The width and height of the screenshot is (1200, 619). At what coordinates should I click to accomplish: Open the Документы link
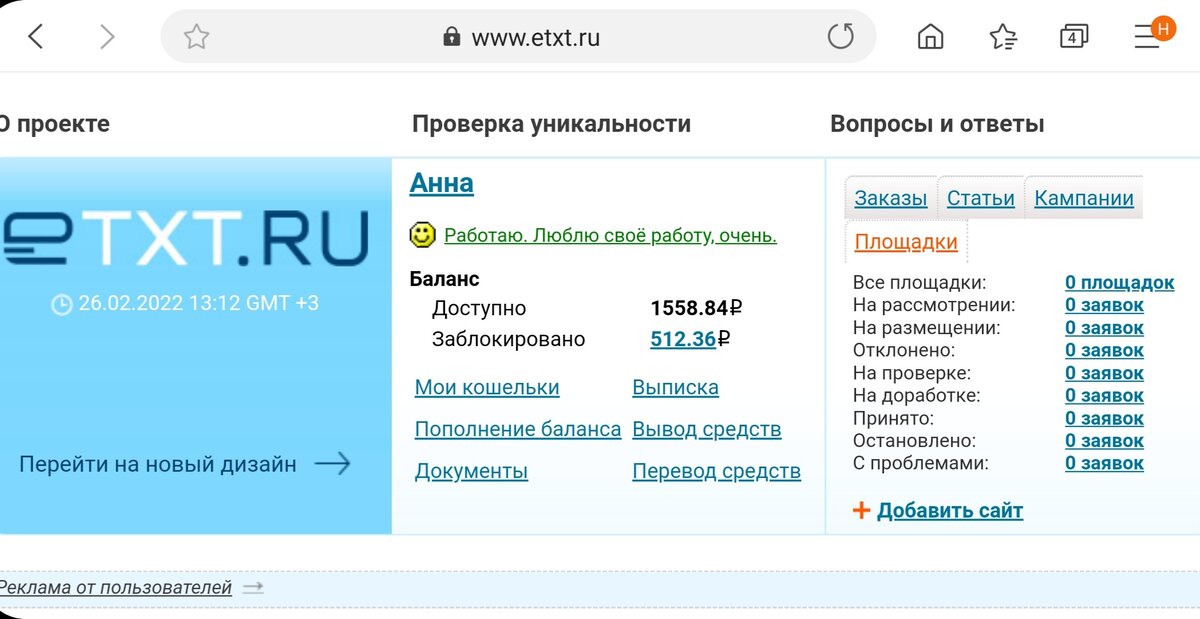coord(471,472)
